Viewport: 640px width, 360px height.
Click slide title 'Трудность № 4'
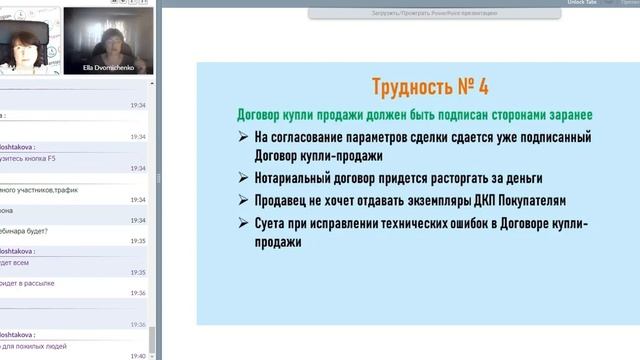click(430, 87)
